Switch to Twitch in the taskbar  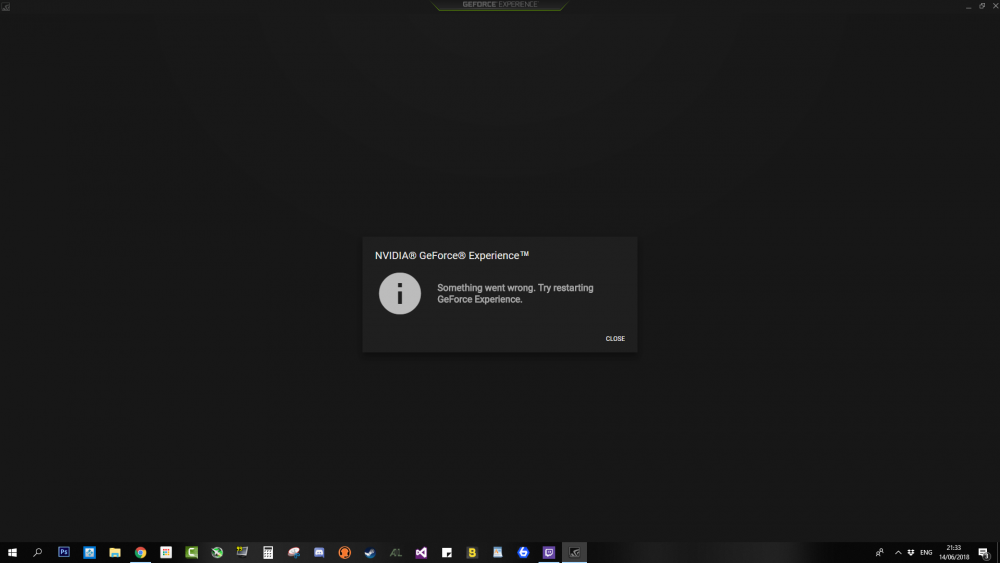coord(548,552)
